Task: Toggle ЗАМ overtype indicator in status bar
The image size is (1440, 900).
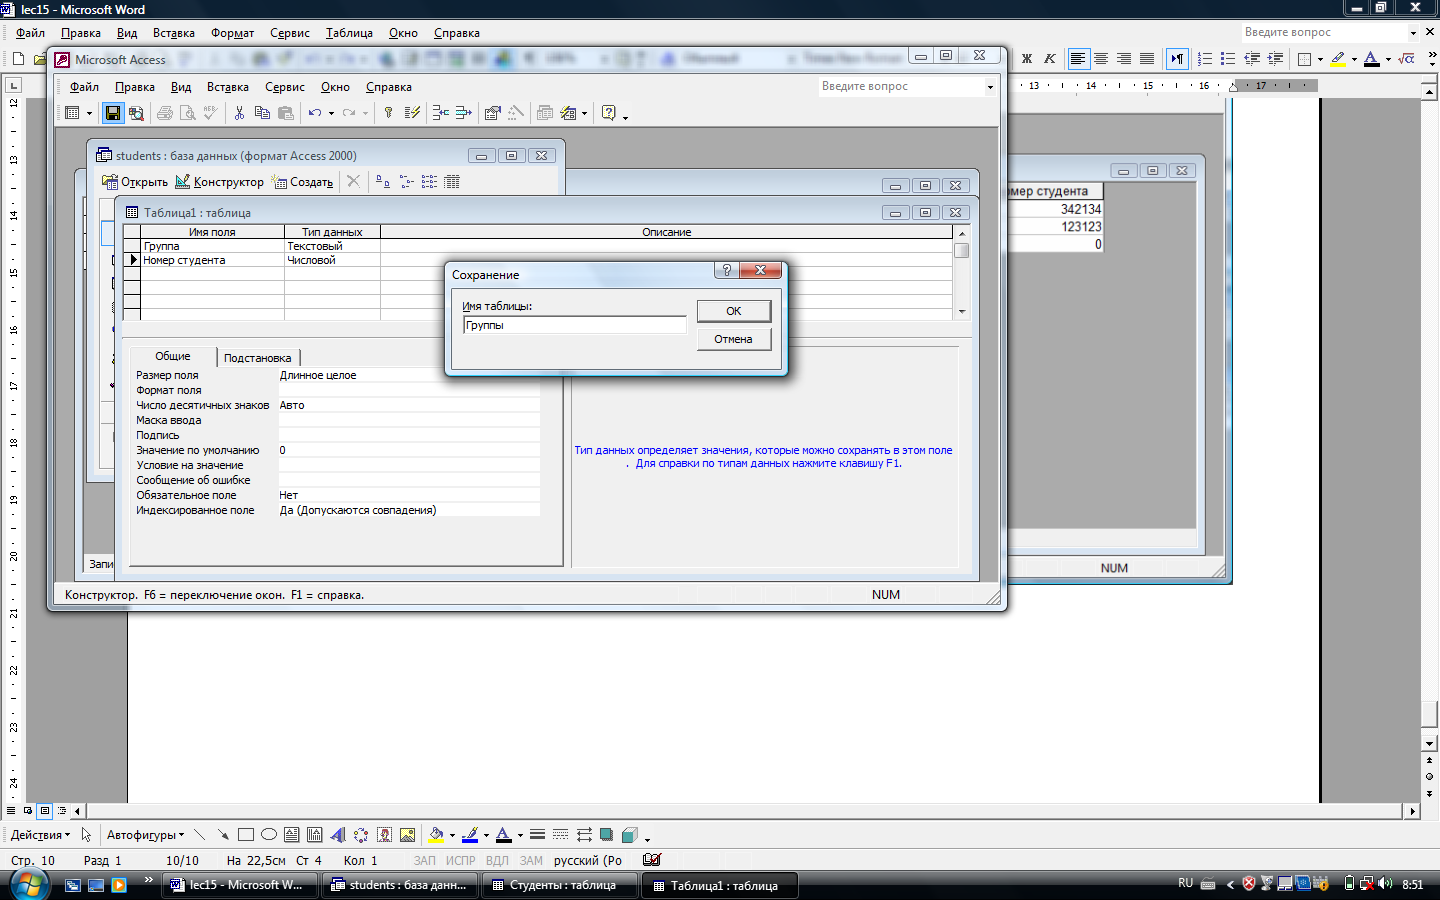Action: (531, 860)
